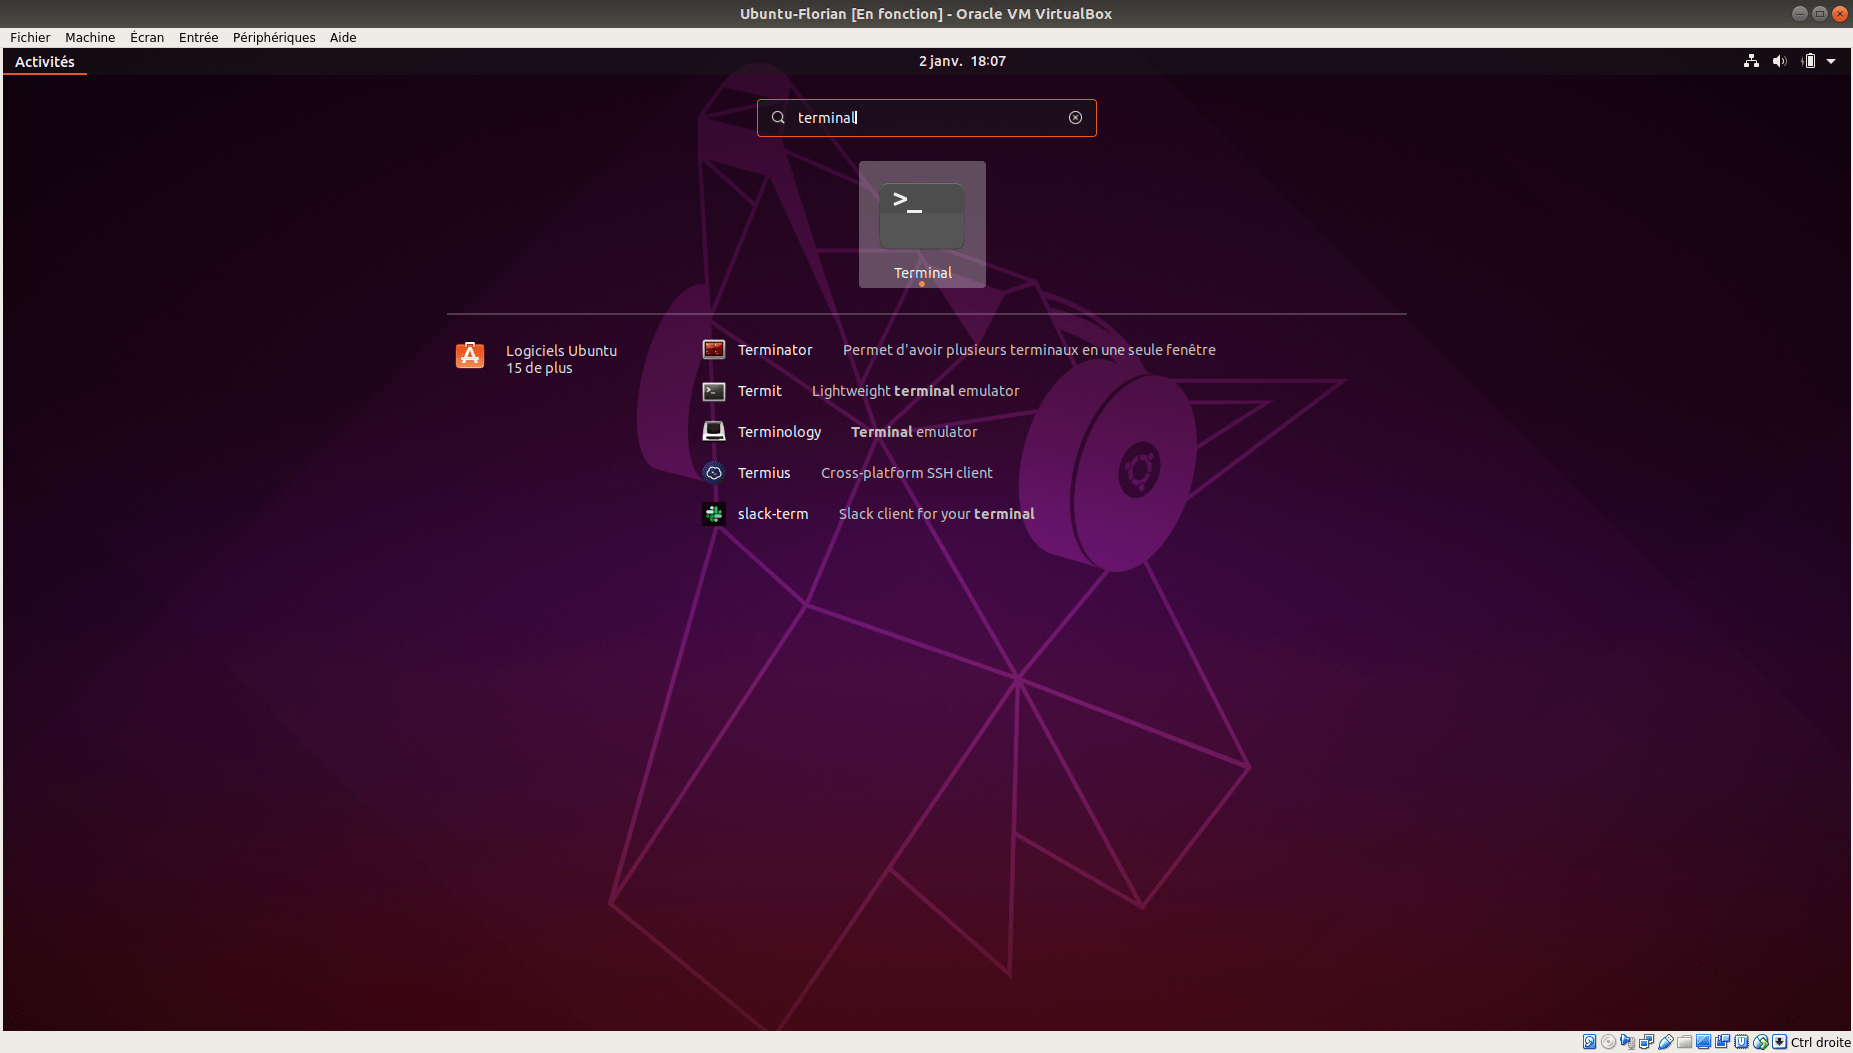Open the Fichier menu
The height and width of the screenshot is (1053, 1853).
(x=30, y=37)
